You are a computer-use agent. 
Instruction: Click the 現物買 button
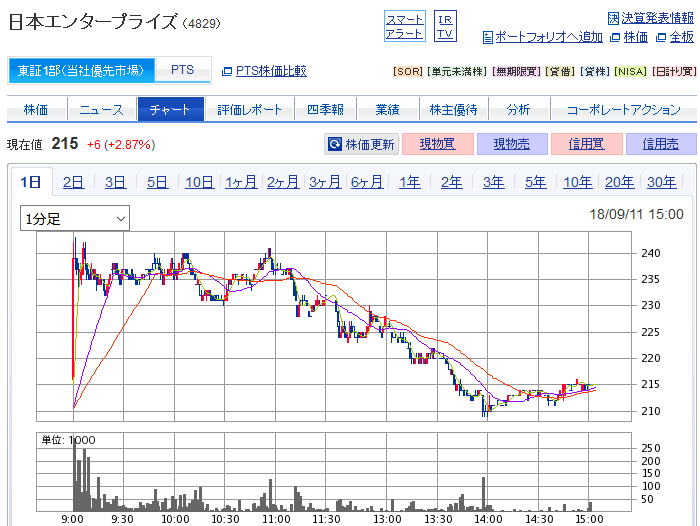pyautogui.click(x=437, y=144)
